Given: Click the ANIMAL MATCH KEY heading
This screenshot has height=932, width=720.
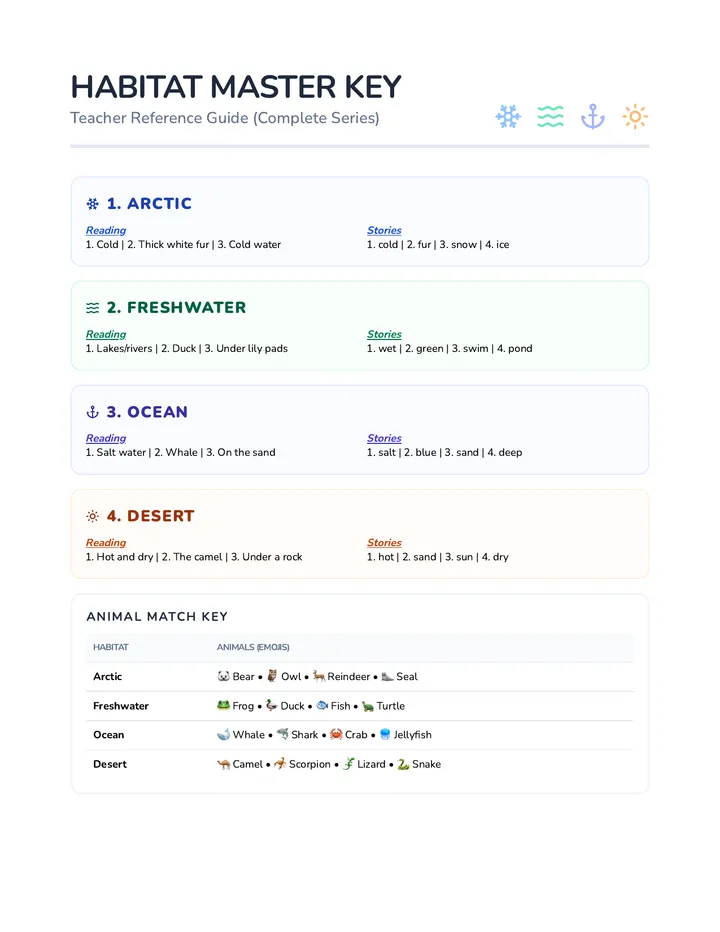Looking at the screenshot, I should tap(157, 616).
